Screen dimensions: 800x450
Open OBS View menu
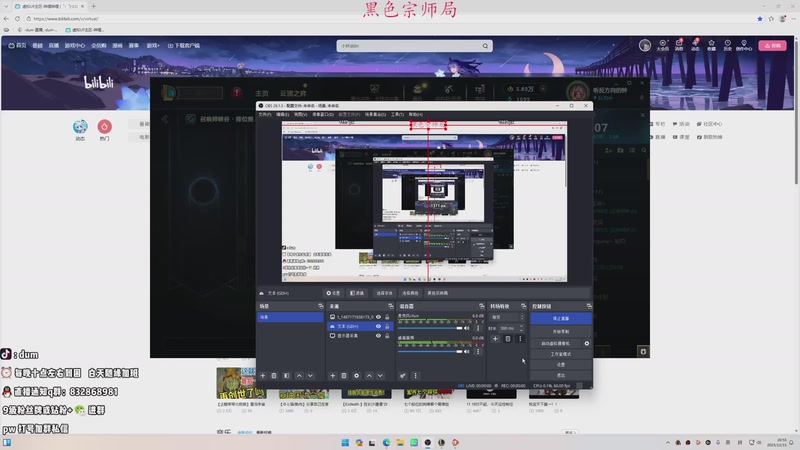pos(301,114)
